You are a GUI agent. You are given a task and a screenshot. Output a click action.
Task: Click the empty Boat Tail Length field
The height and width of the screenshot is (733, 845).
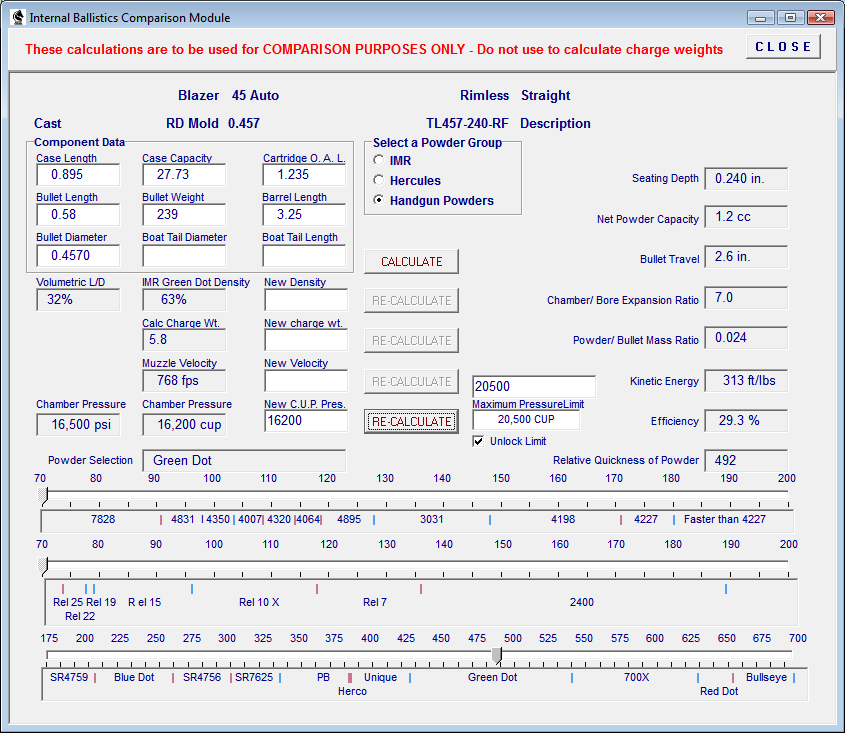(x=304, y=255)
